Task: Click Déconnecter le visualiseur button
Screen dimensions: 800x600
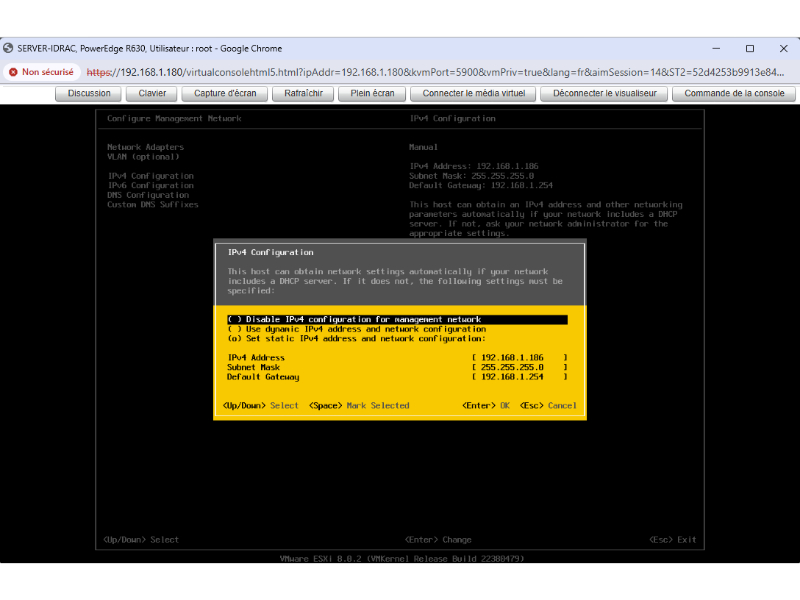Action: coord(604,93)
